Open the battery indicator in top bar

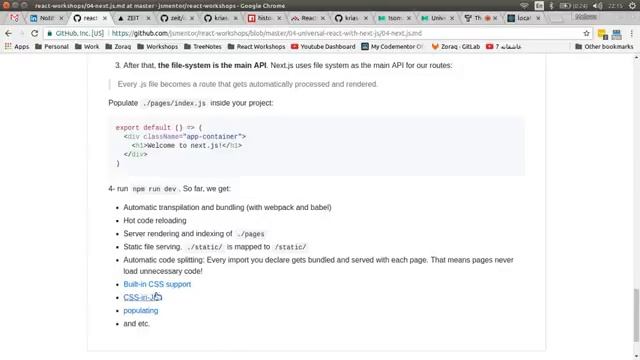click(x=572, y=6)
